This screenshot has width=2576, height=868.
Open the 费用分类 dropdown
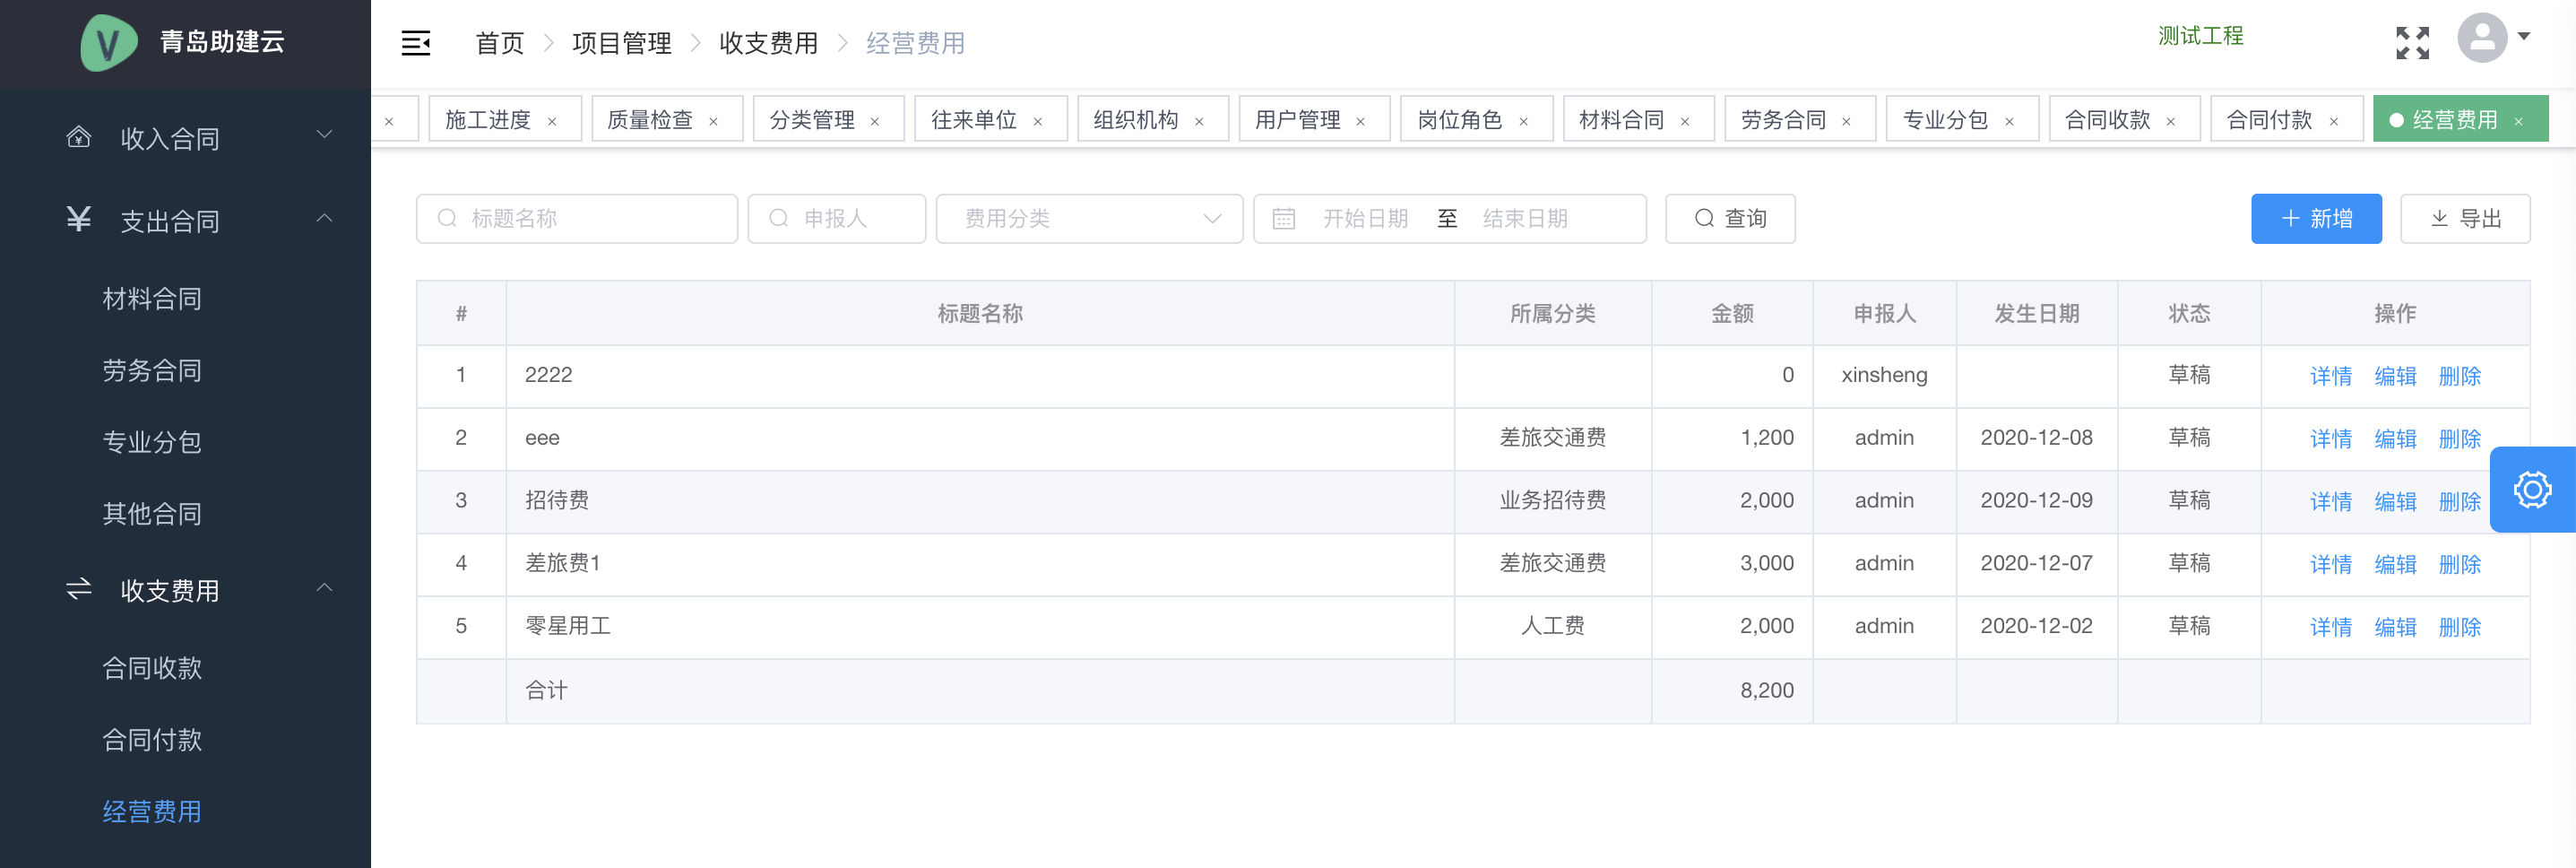(x=1088, y=219)
